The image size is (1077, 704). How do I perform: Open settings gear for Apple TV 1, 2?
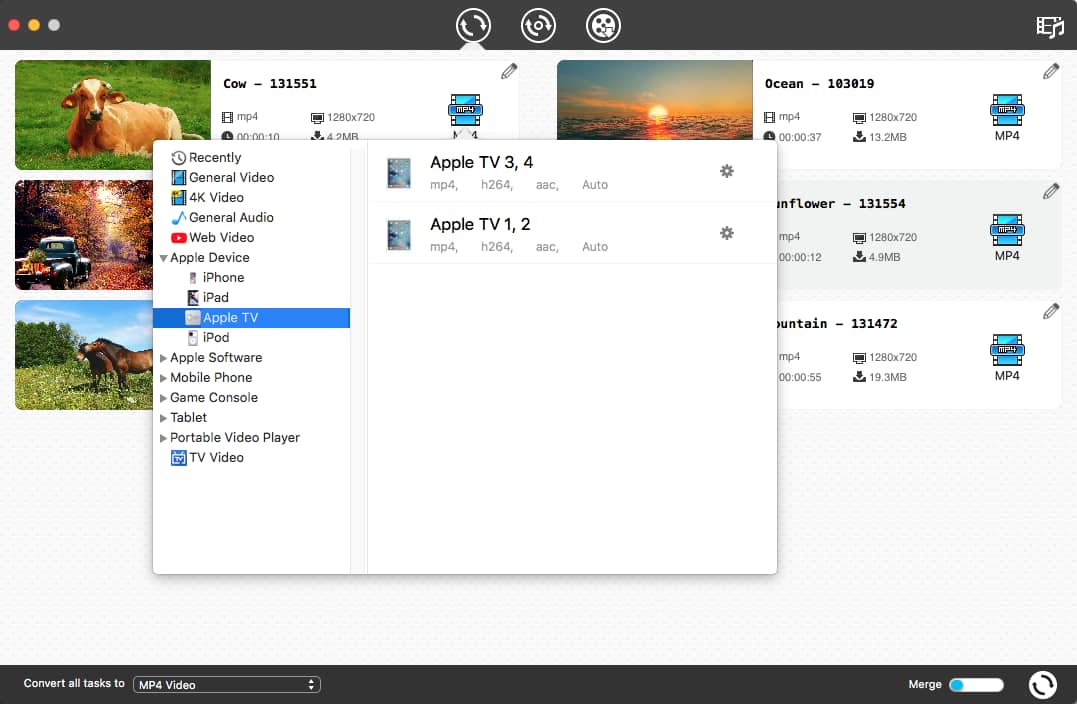[x=727, y=233]
